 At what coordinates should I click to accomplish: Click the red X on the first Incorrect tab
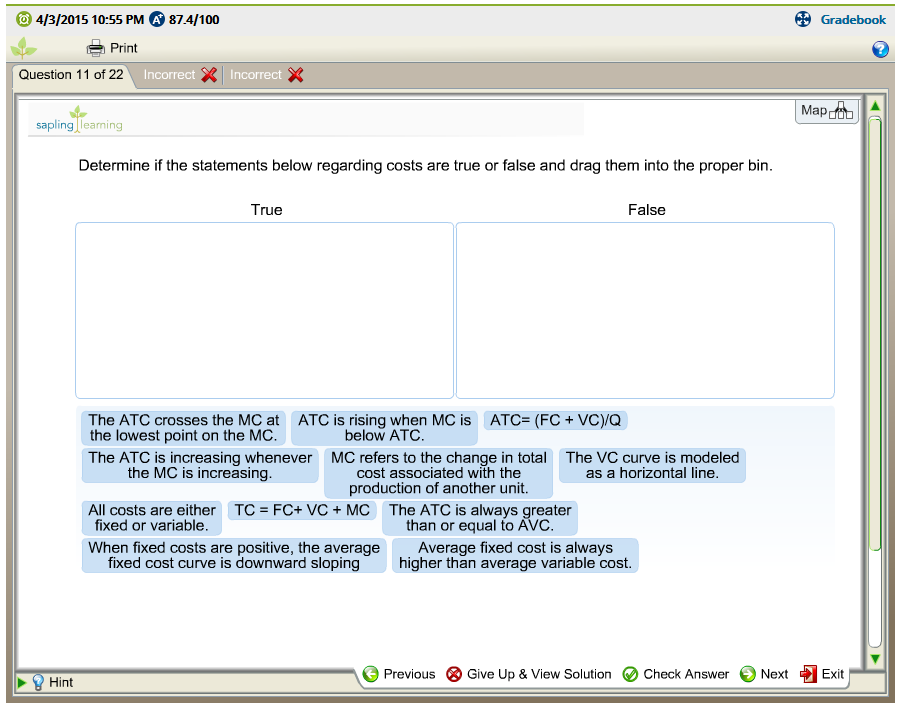coord(208,74)
